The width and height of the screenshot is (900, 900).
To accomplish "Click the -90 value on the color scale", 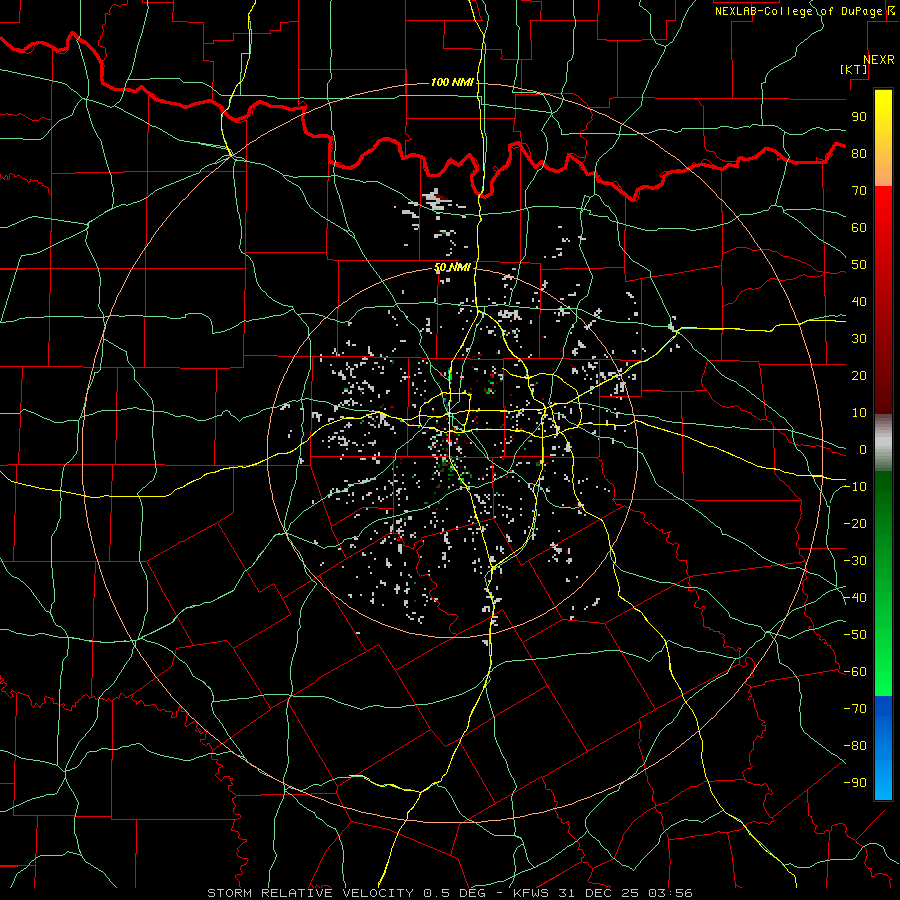I will 855,783.
